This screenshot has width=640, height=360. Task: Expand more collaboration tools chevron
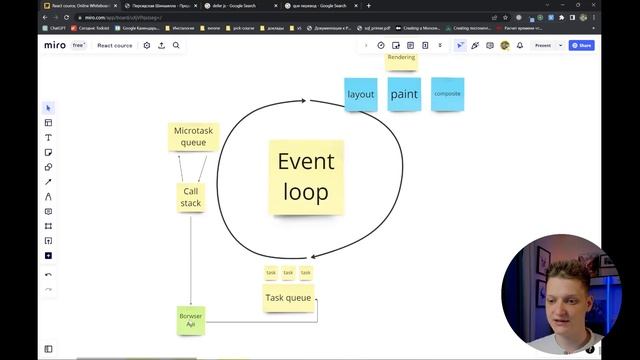440,45
